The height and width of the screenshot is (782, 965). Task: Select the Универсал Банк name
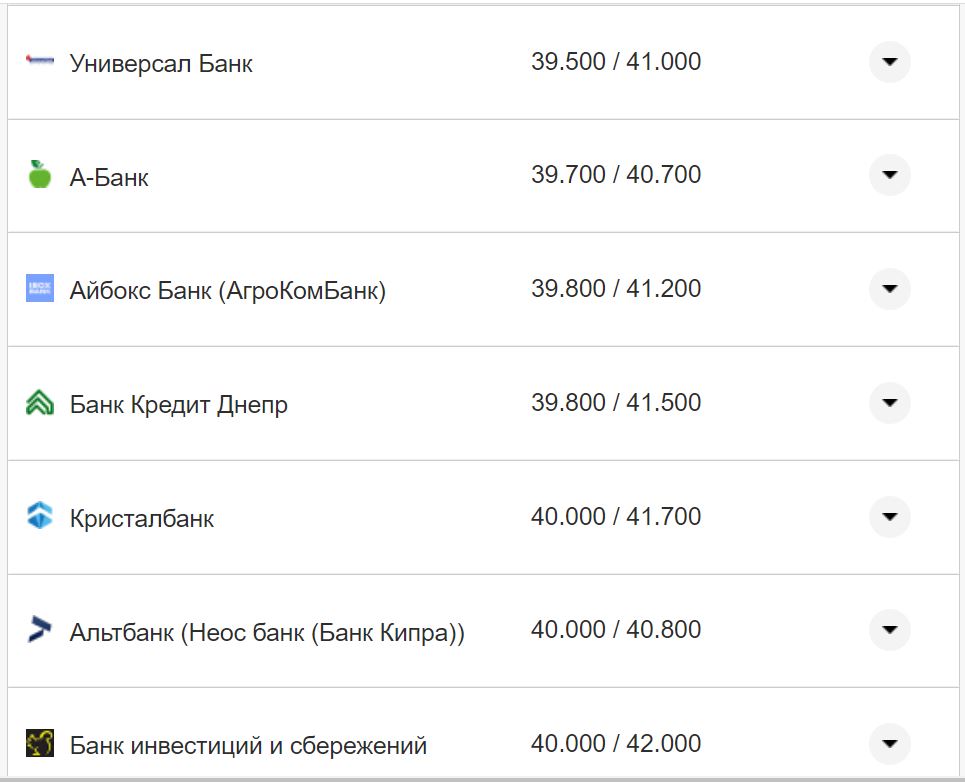click(x=160, y=63)
